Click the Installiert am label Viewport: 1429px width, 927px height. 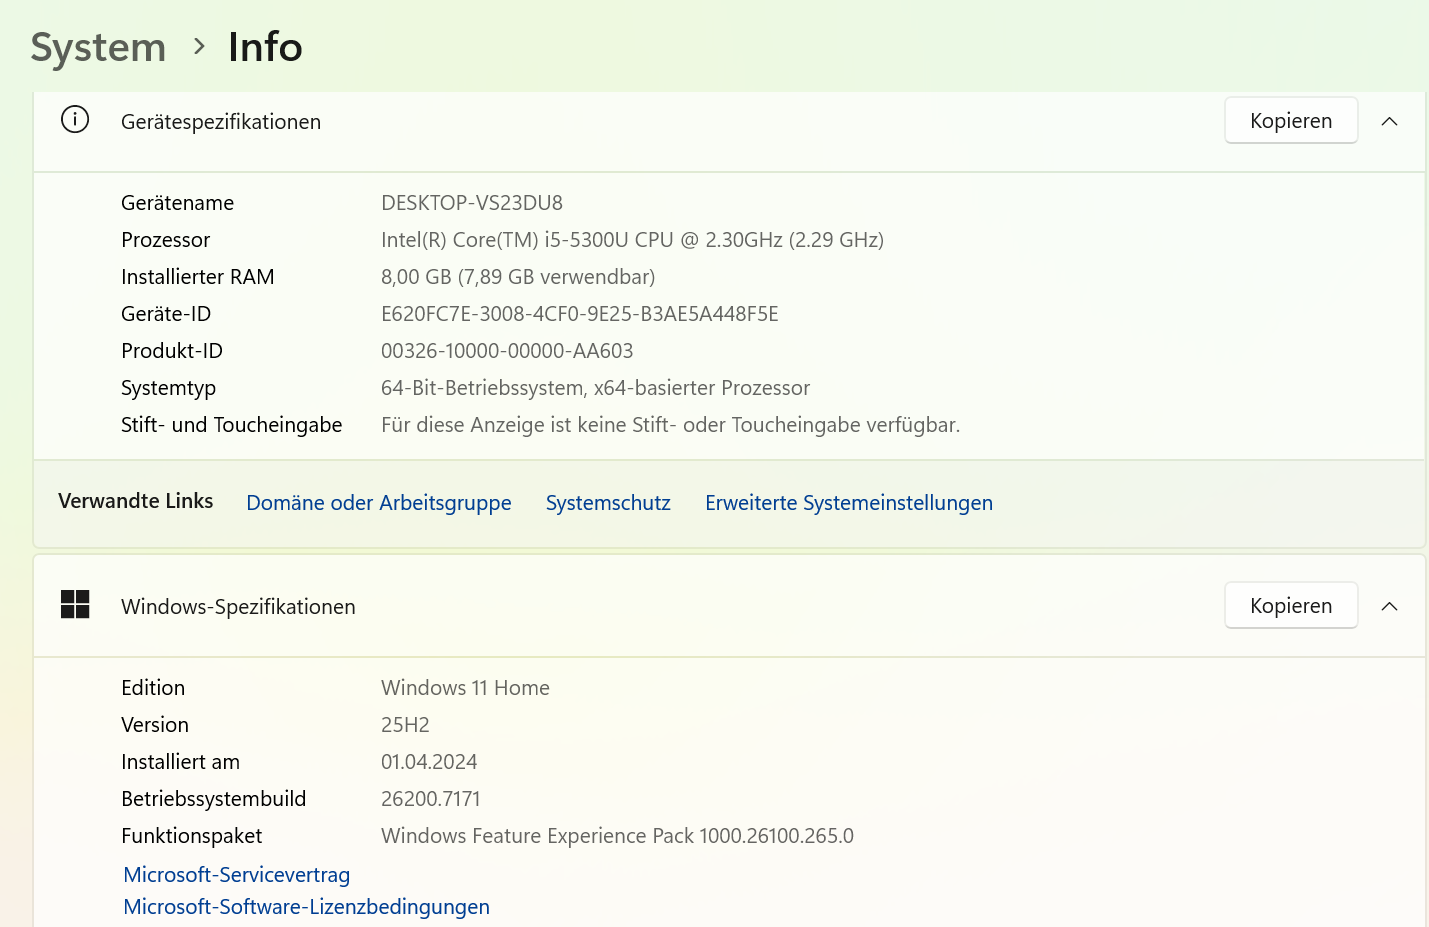(x=180, y=761)
